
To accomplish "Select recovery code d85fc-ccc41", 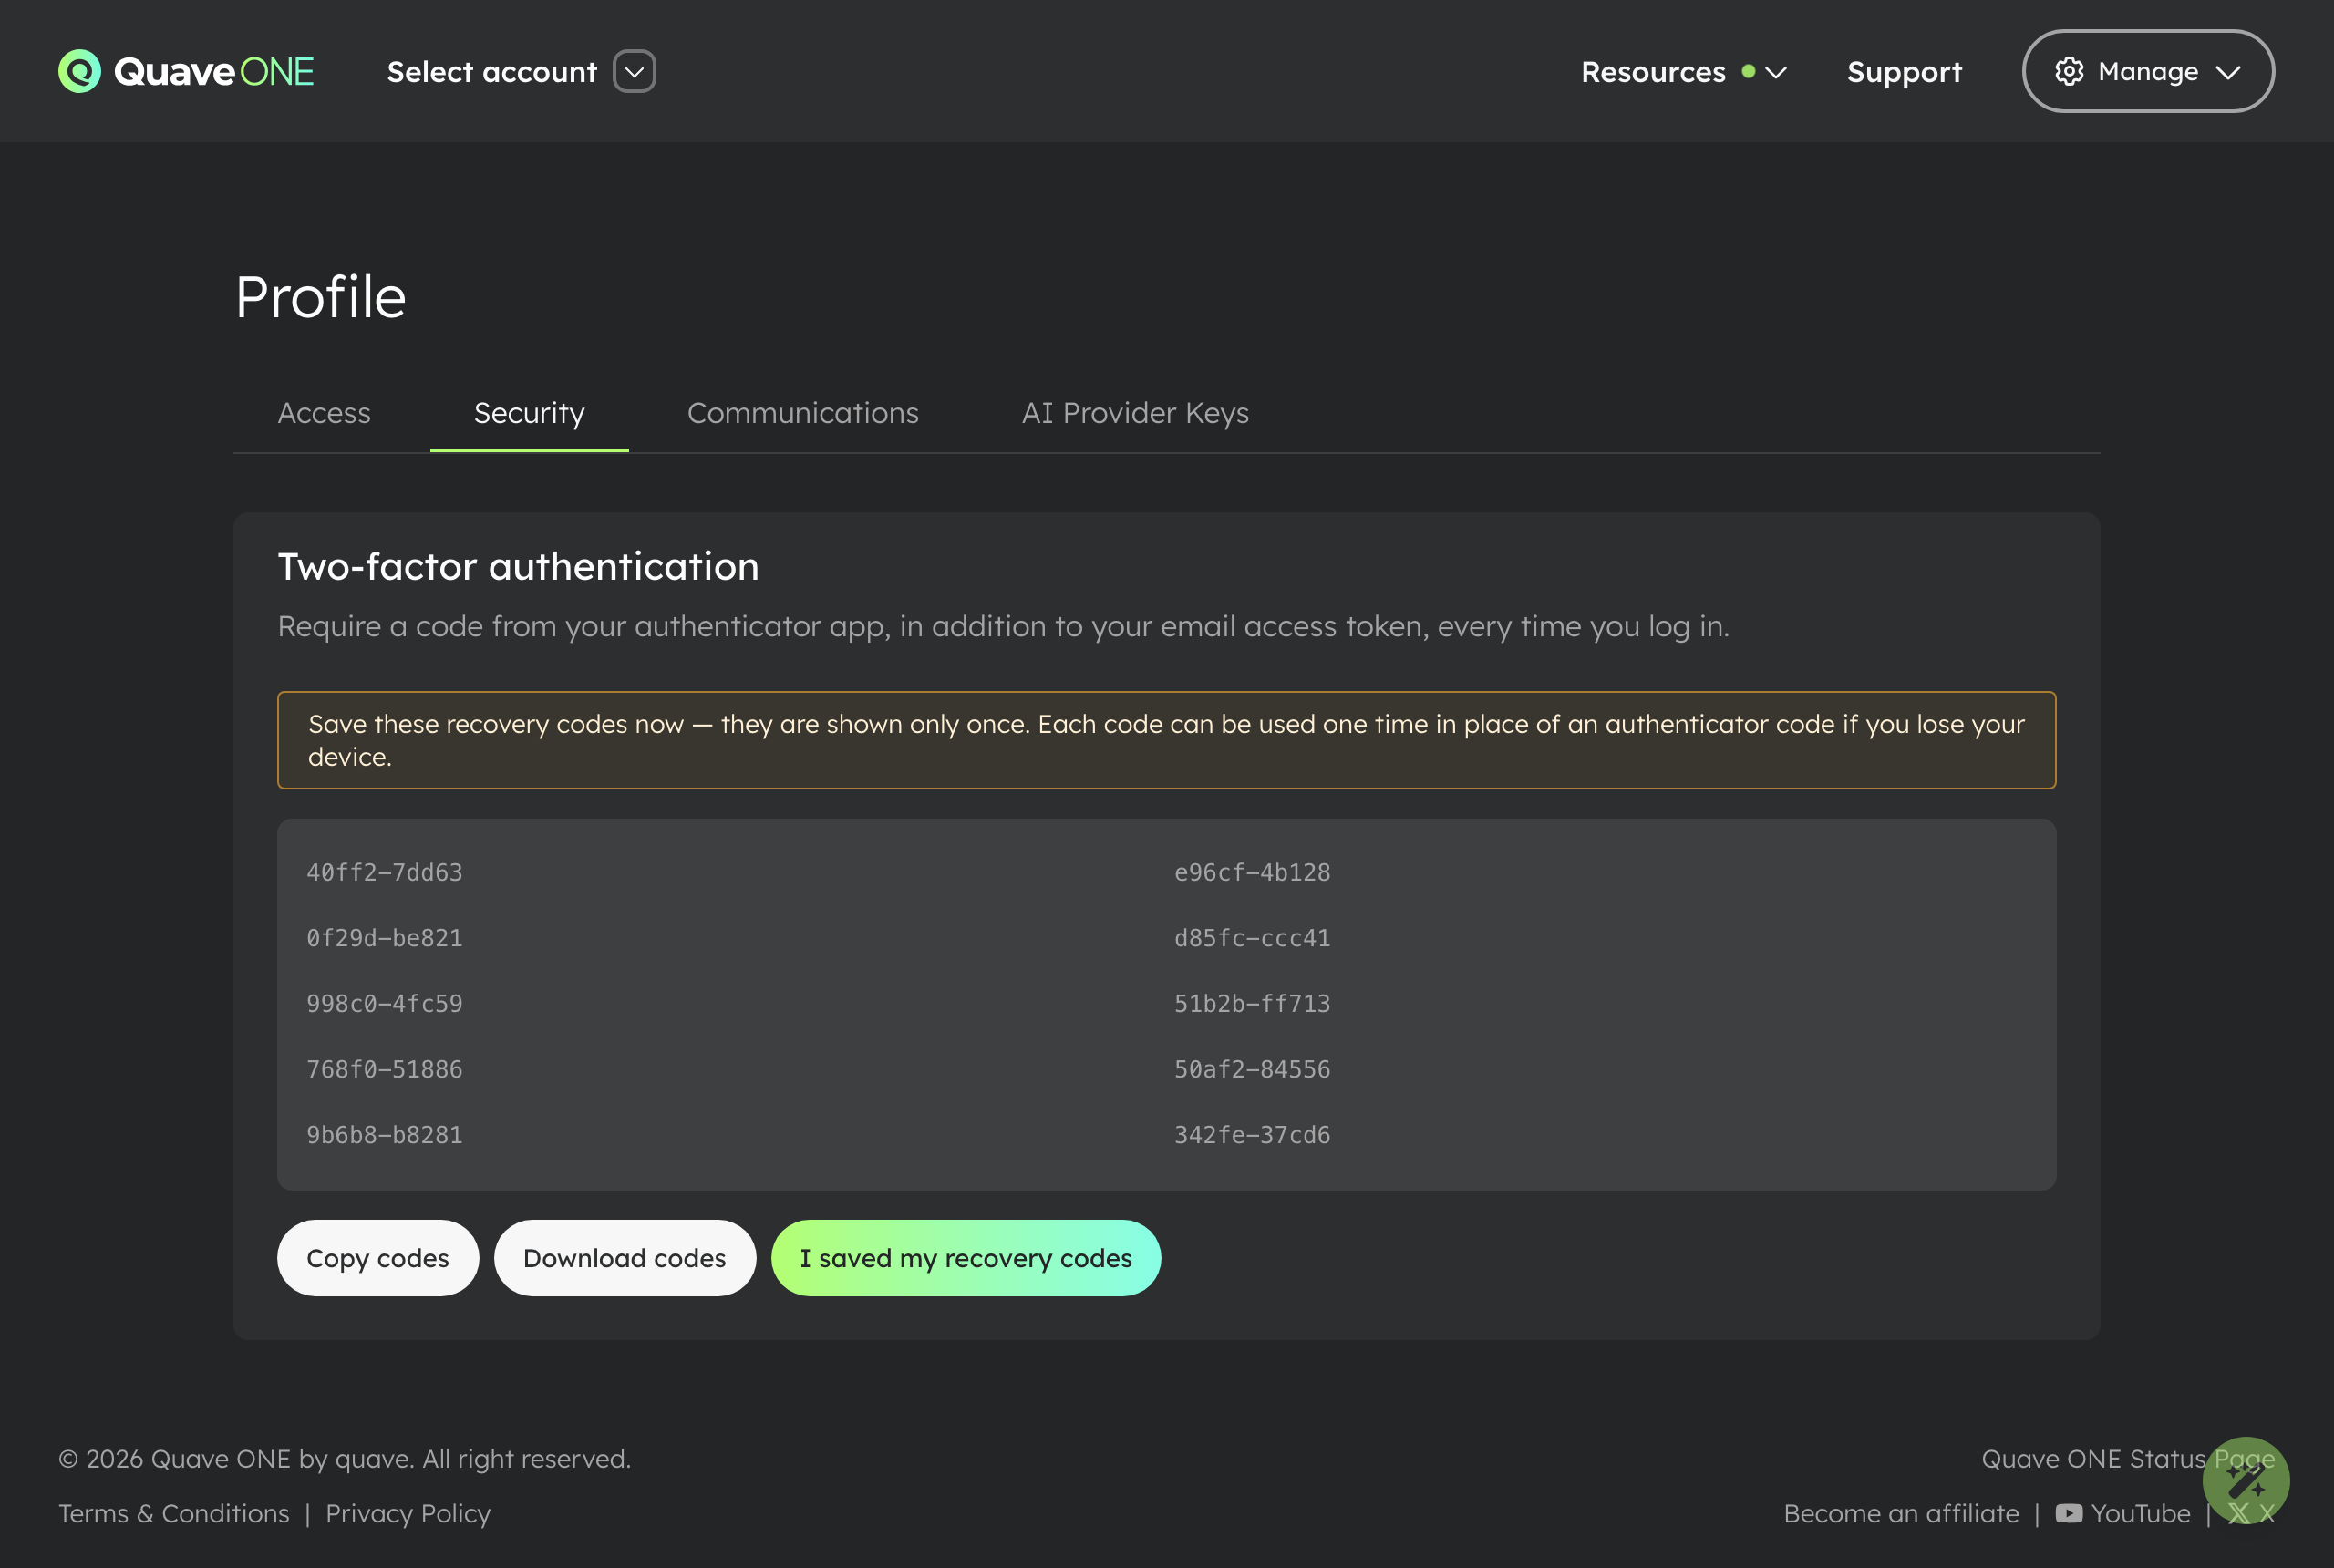I will pos(1252,938).
